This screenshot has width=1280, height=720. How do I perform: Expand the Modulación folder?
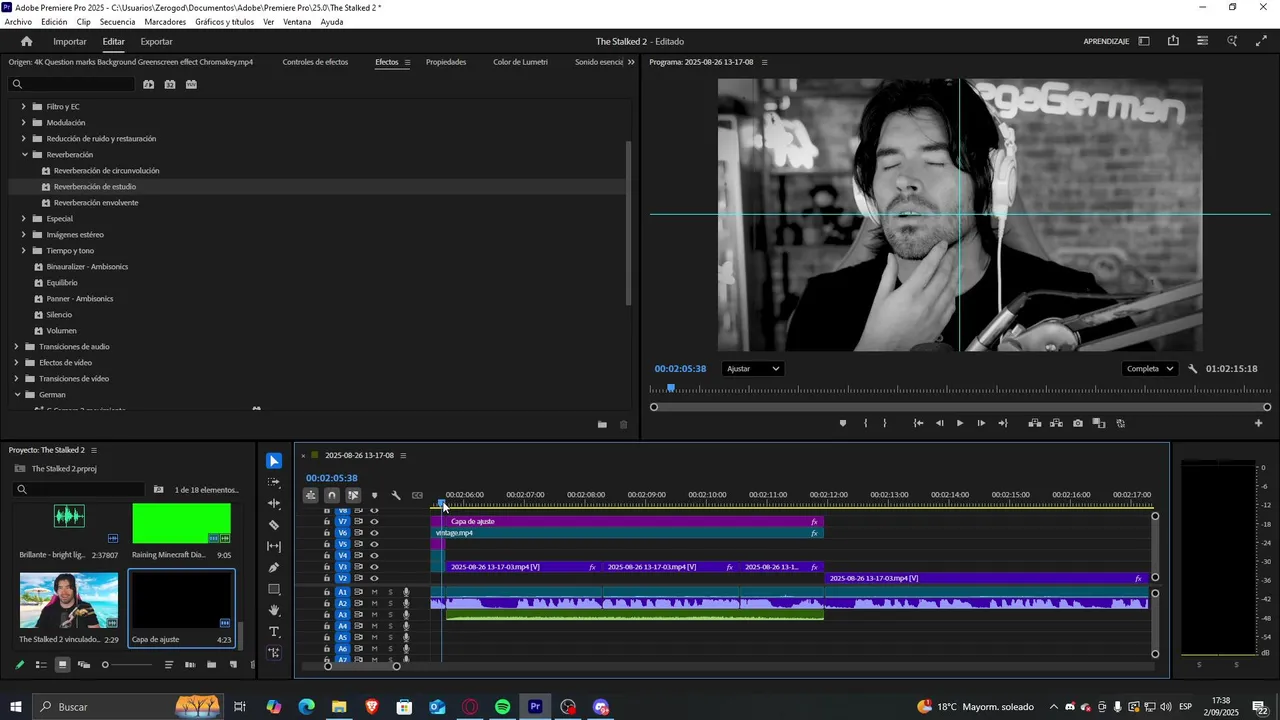pos(24,123)
